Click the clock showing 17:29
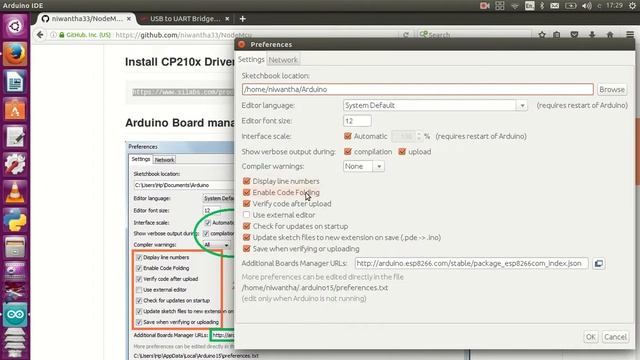 pyautogui.click(x=614, y=5)
